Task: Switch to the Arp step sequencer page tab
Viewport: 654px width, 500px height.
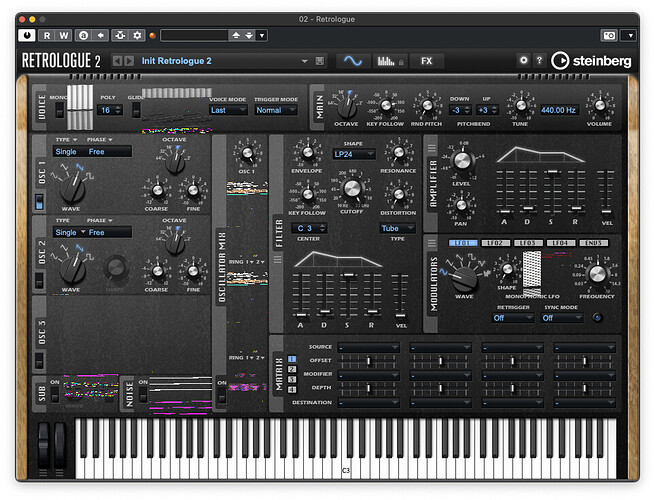Action: 389,61
